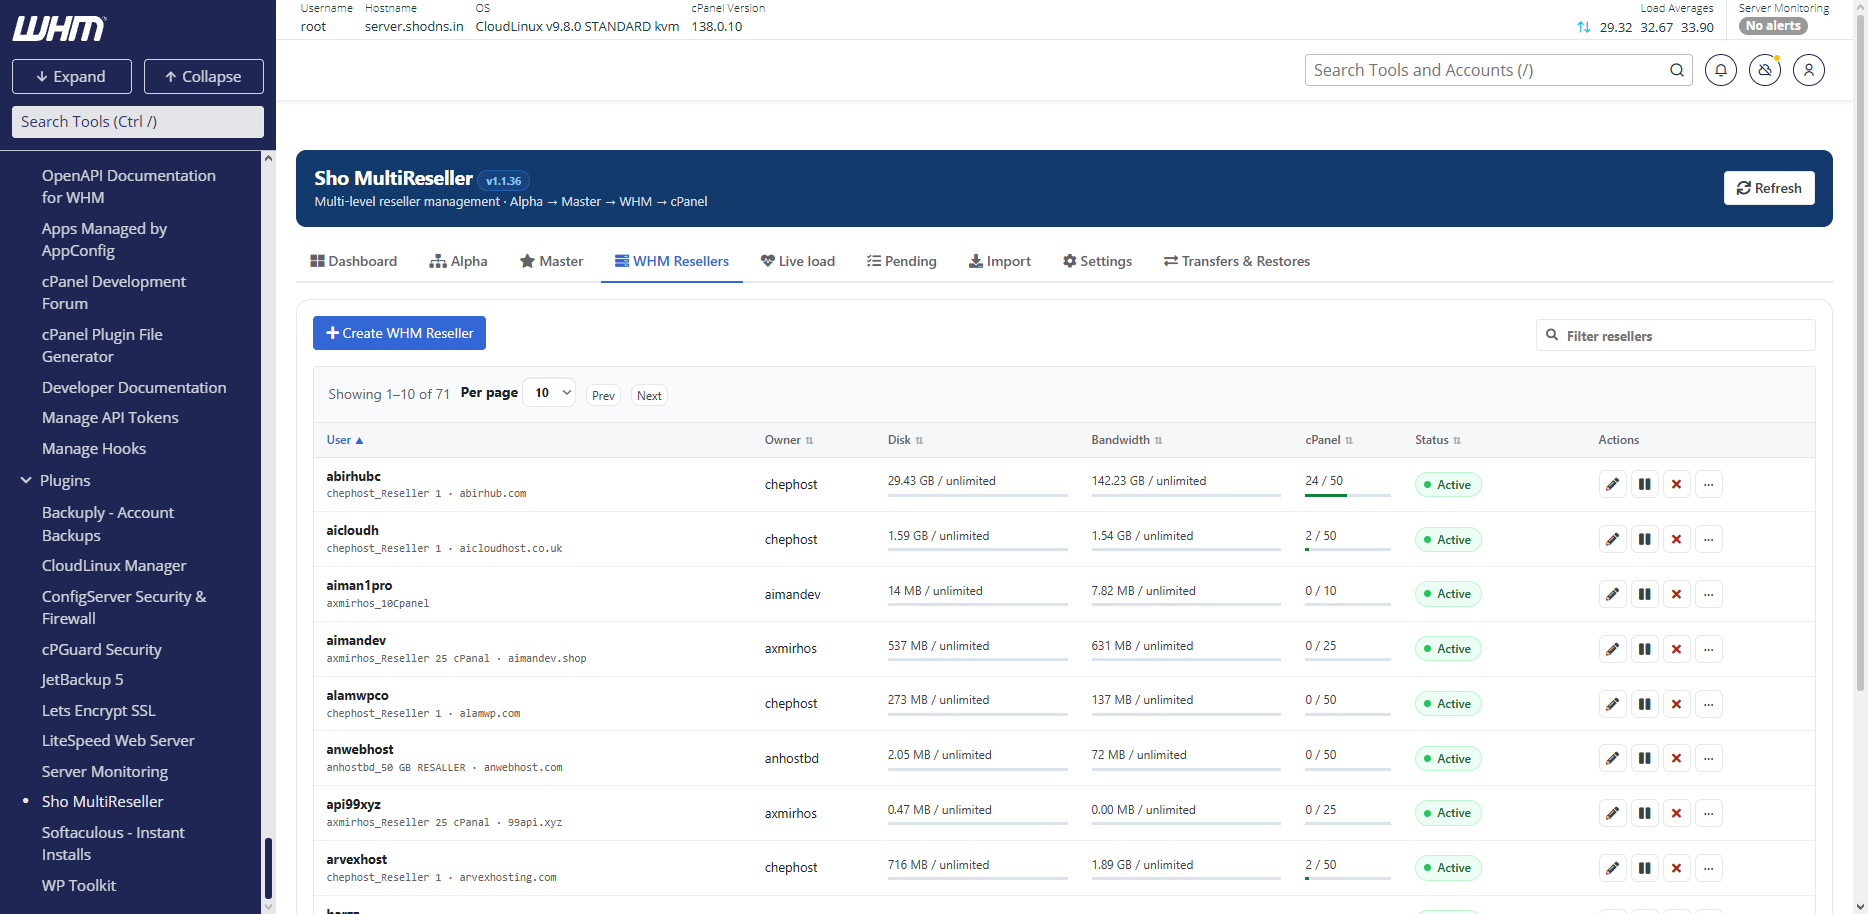This screenshot has width=1868, height=914.
Task: Open more actions for api99xyz
Action: pos(1708,813)
